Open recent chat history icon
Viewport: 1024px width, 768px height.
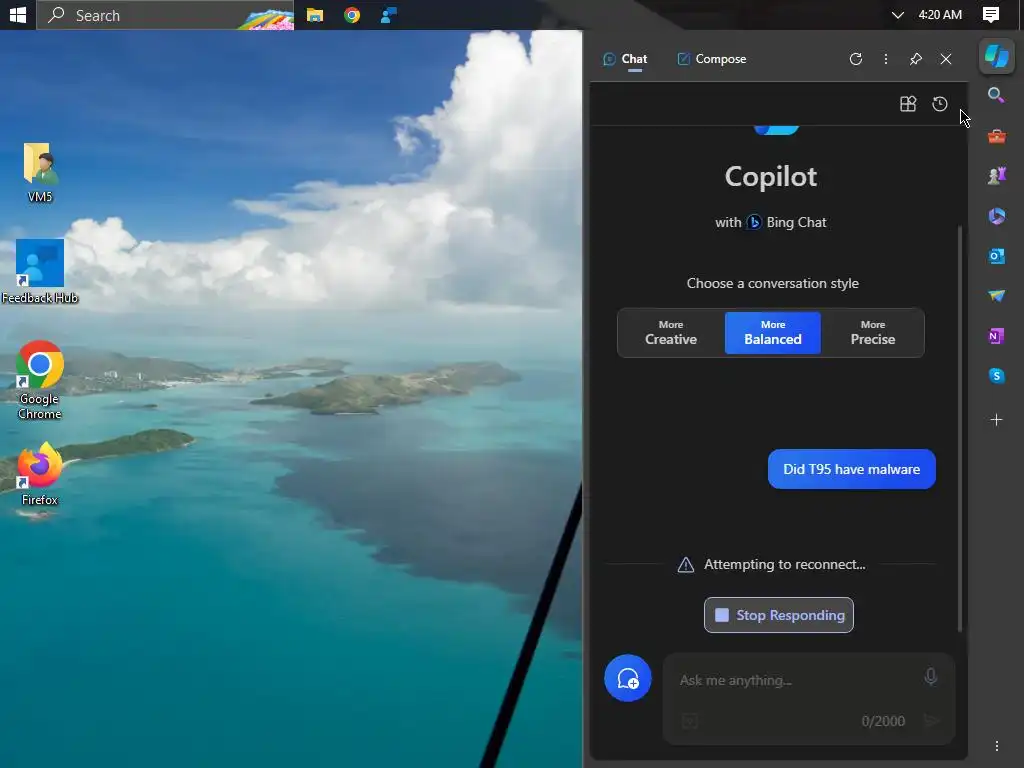click(x=940, y=104)
